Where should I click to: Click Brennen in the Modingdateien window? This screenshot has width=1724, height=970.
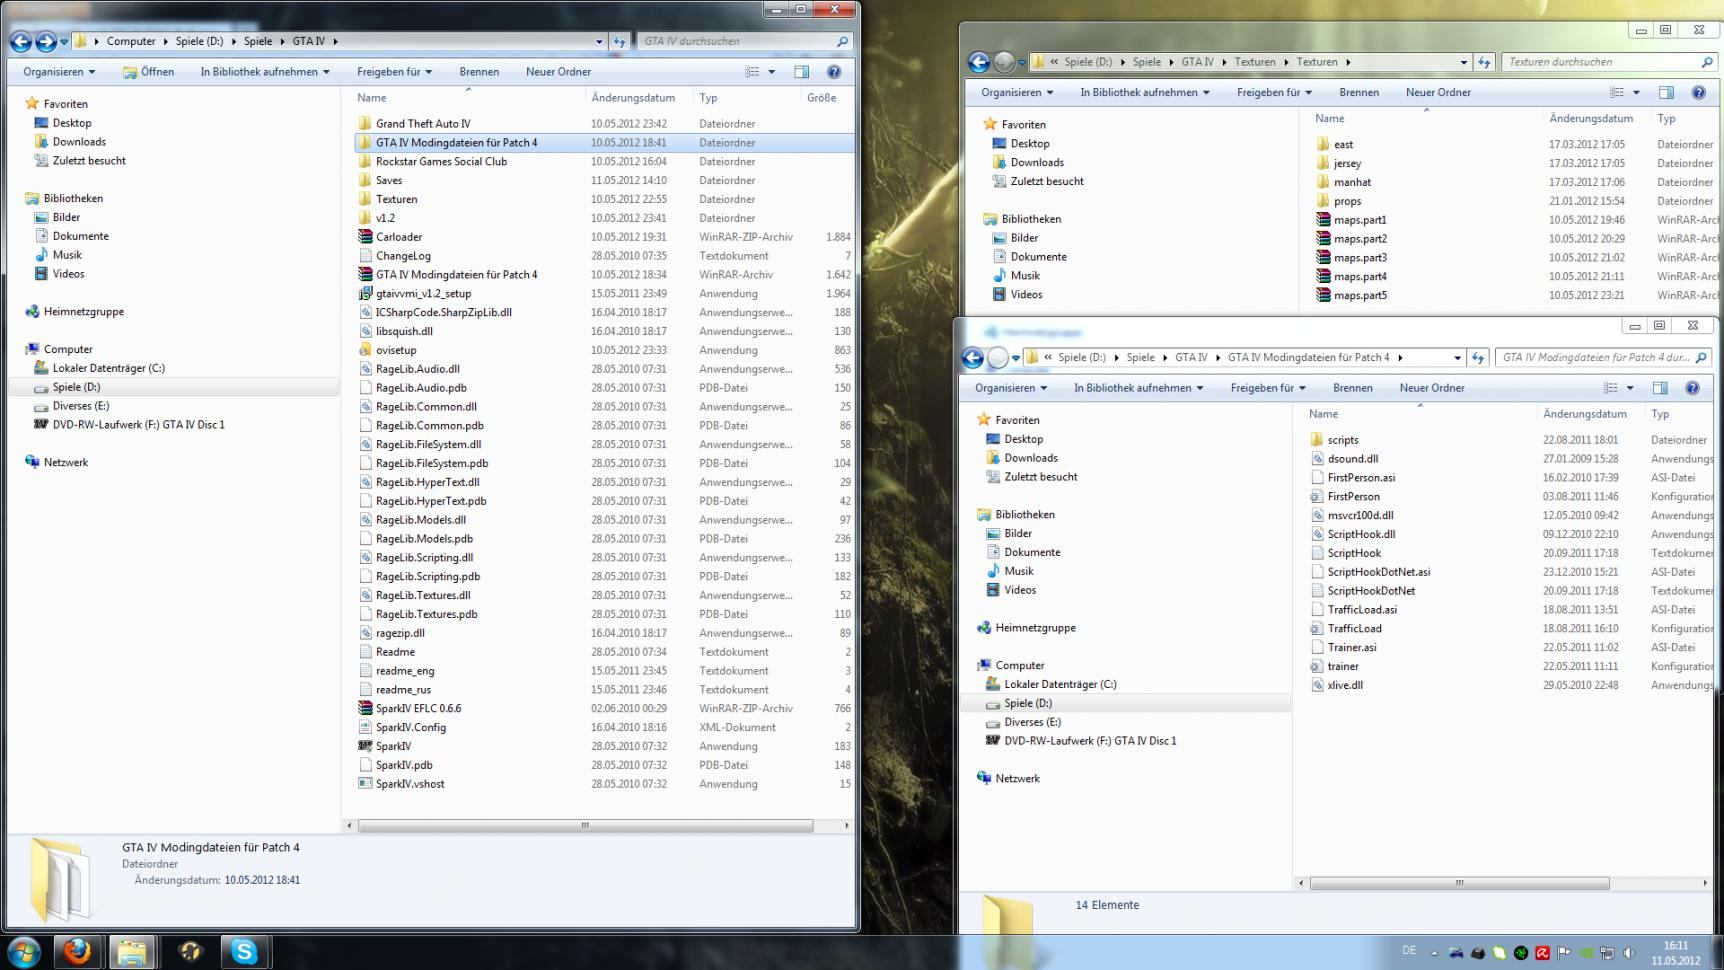[x=1352, y=388]
